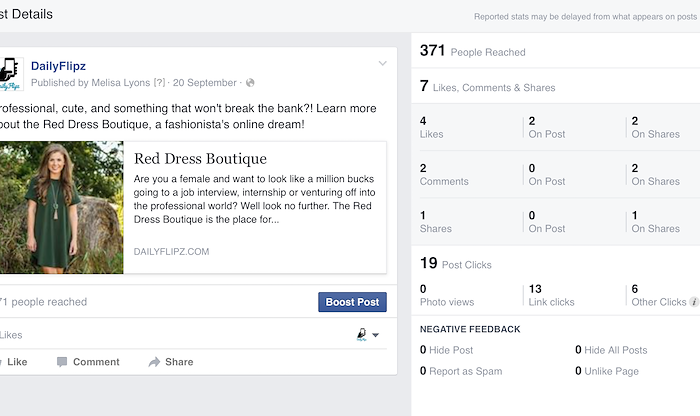700x416 pixels.
Task: Click the [?] help marker beside Melisa Lyons
Action: [159, 83]
